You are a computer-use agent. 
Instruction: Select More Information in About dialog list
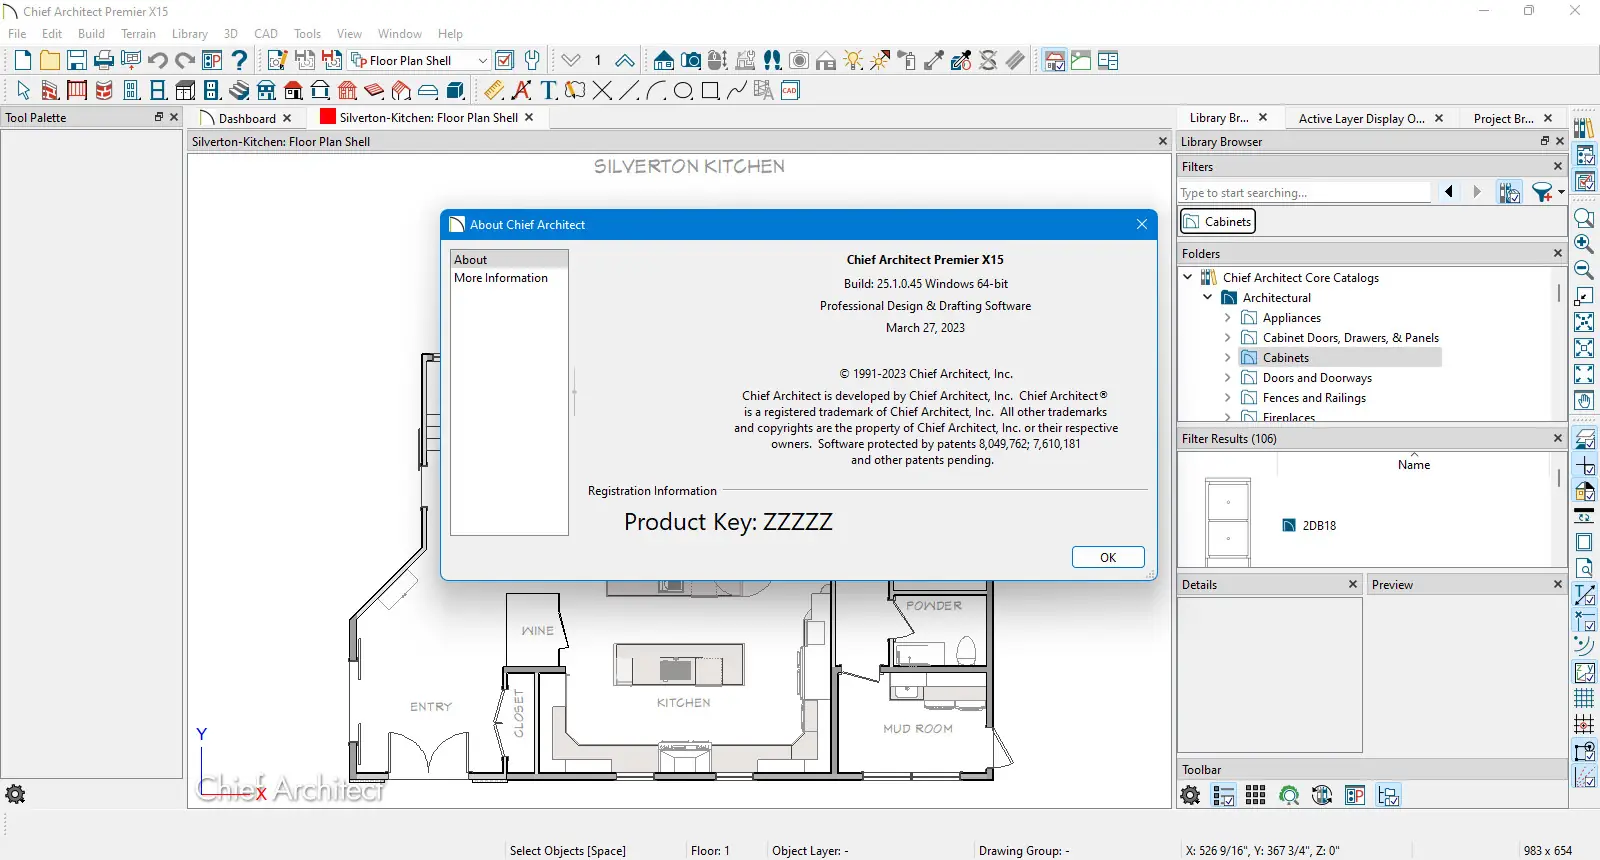coord(501,278)
